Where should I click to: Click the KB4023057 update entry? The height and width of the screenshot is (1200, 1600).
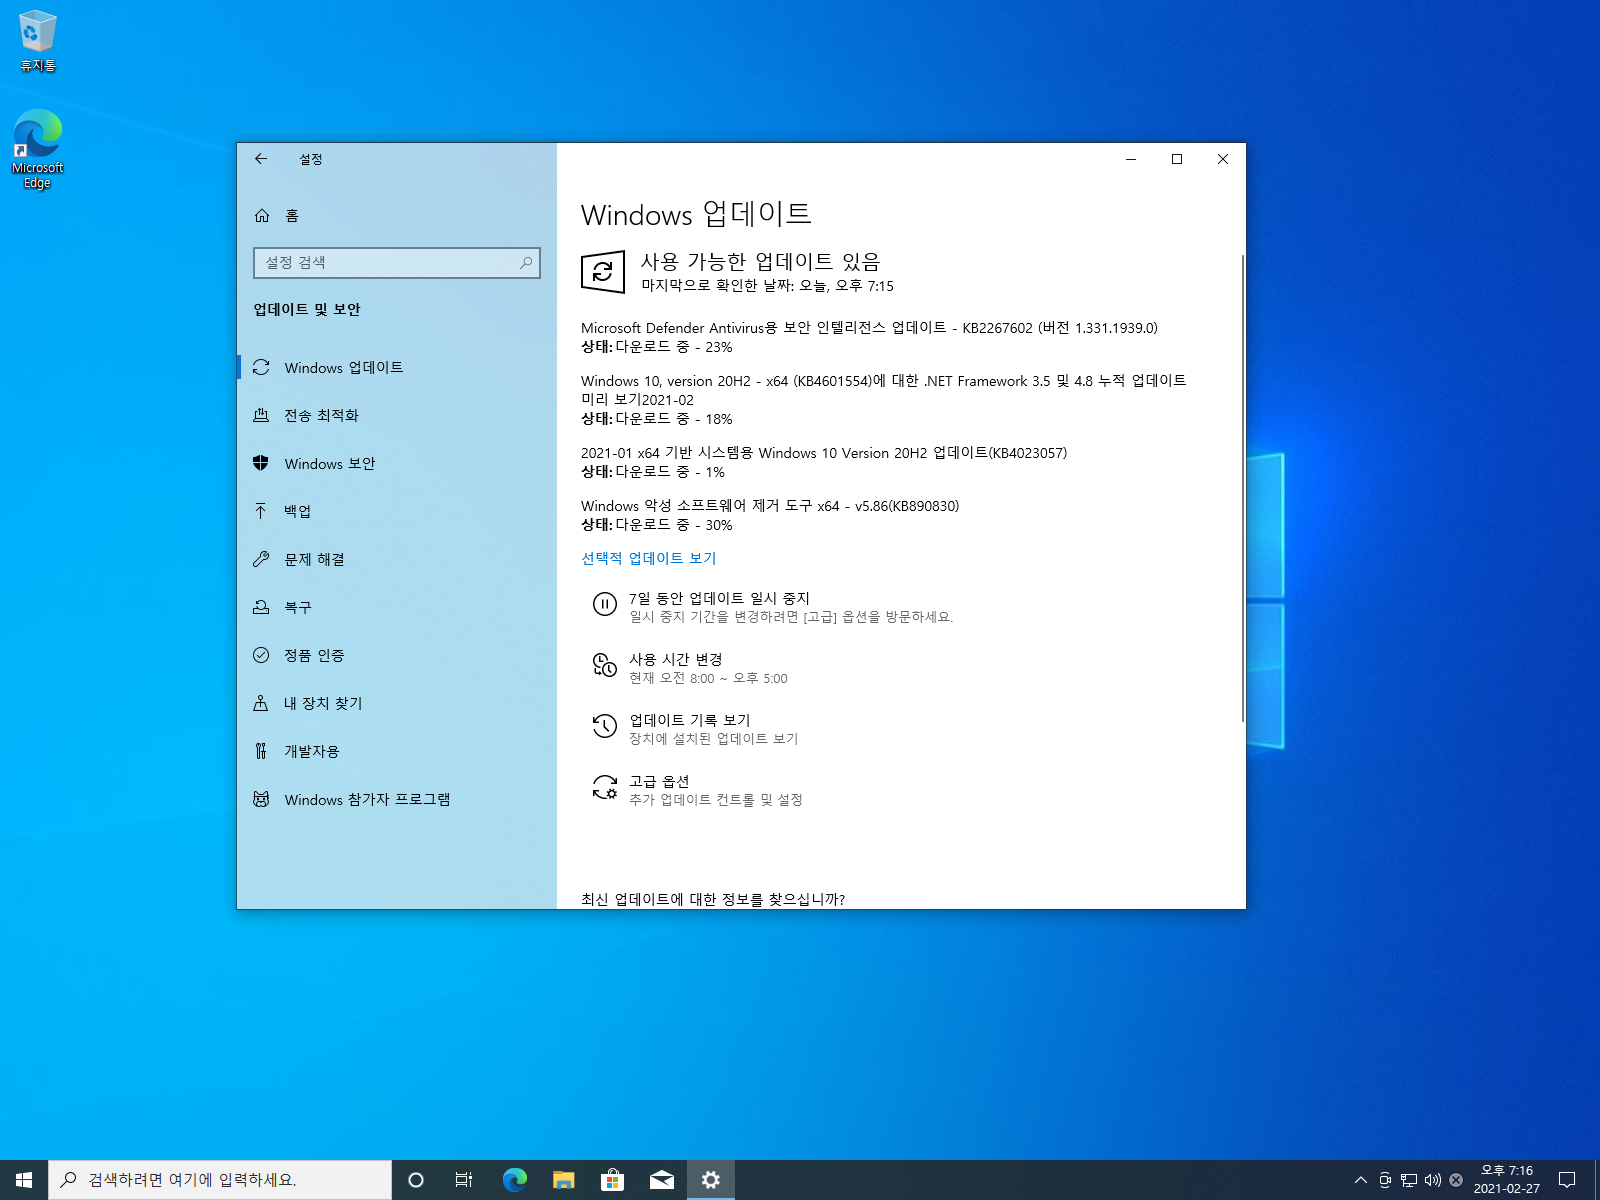(x=824, y=453)
